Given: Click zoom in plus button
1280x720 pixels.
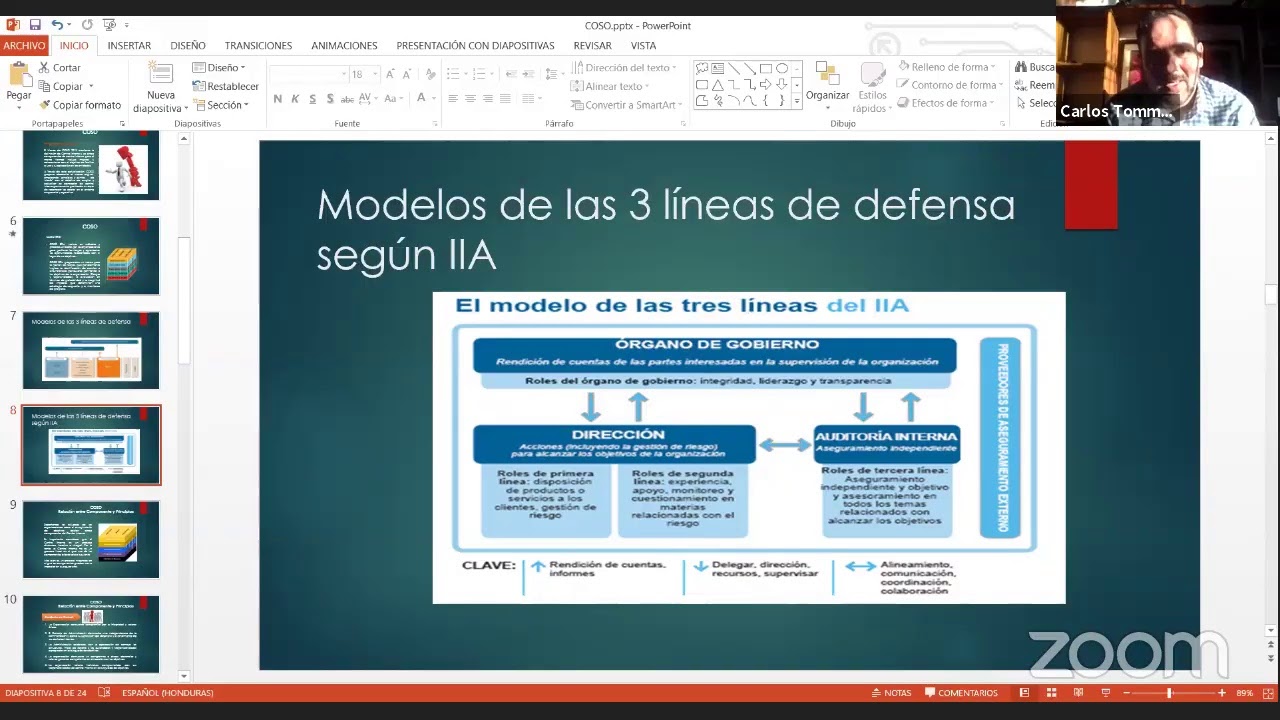Looking at the screenshot, I should [x=1221, y=692].
